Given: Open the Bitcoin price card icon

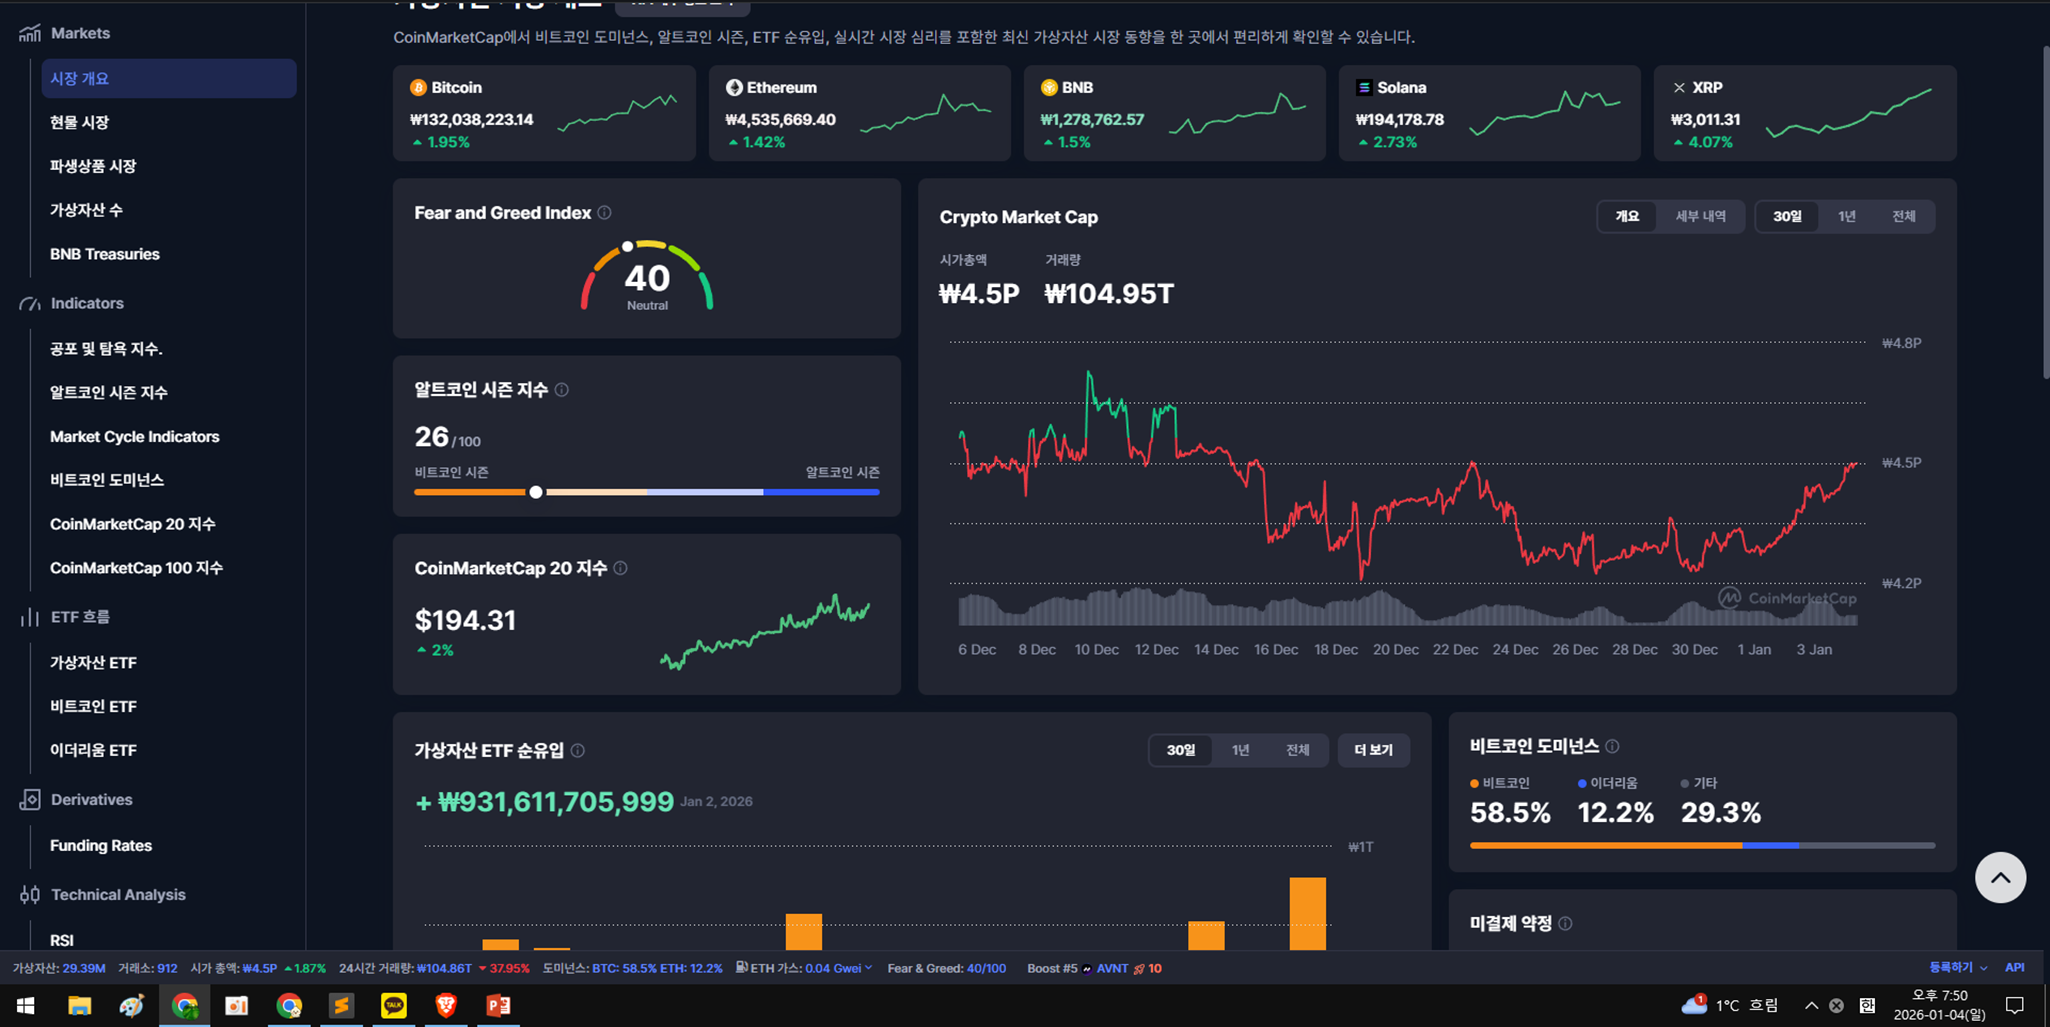Looking at the screenshot, I should tap(418, 88).
